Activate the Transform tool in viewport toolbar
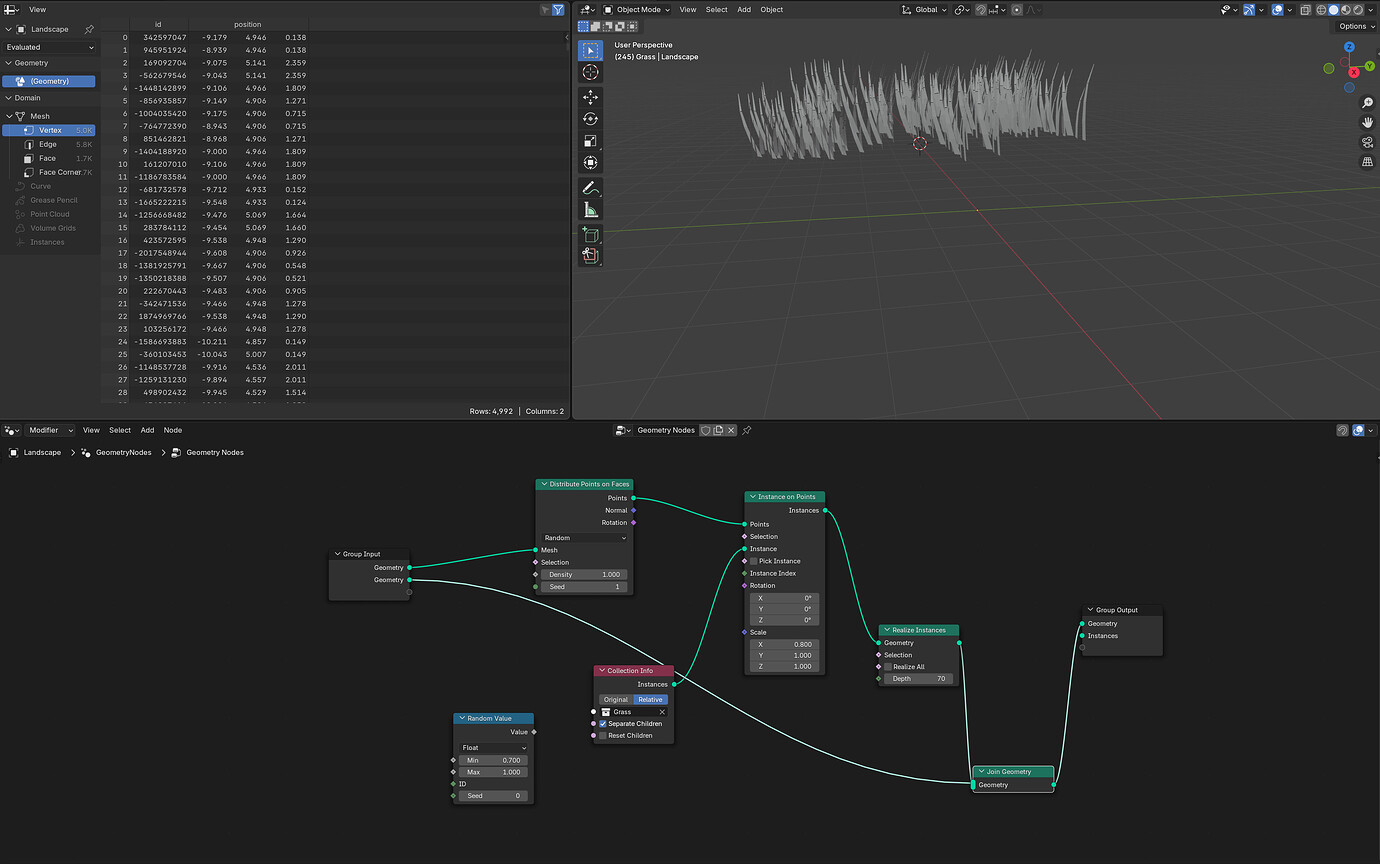Viewport: 1380px width, 864px height. pos(590,163)
